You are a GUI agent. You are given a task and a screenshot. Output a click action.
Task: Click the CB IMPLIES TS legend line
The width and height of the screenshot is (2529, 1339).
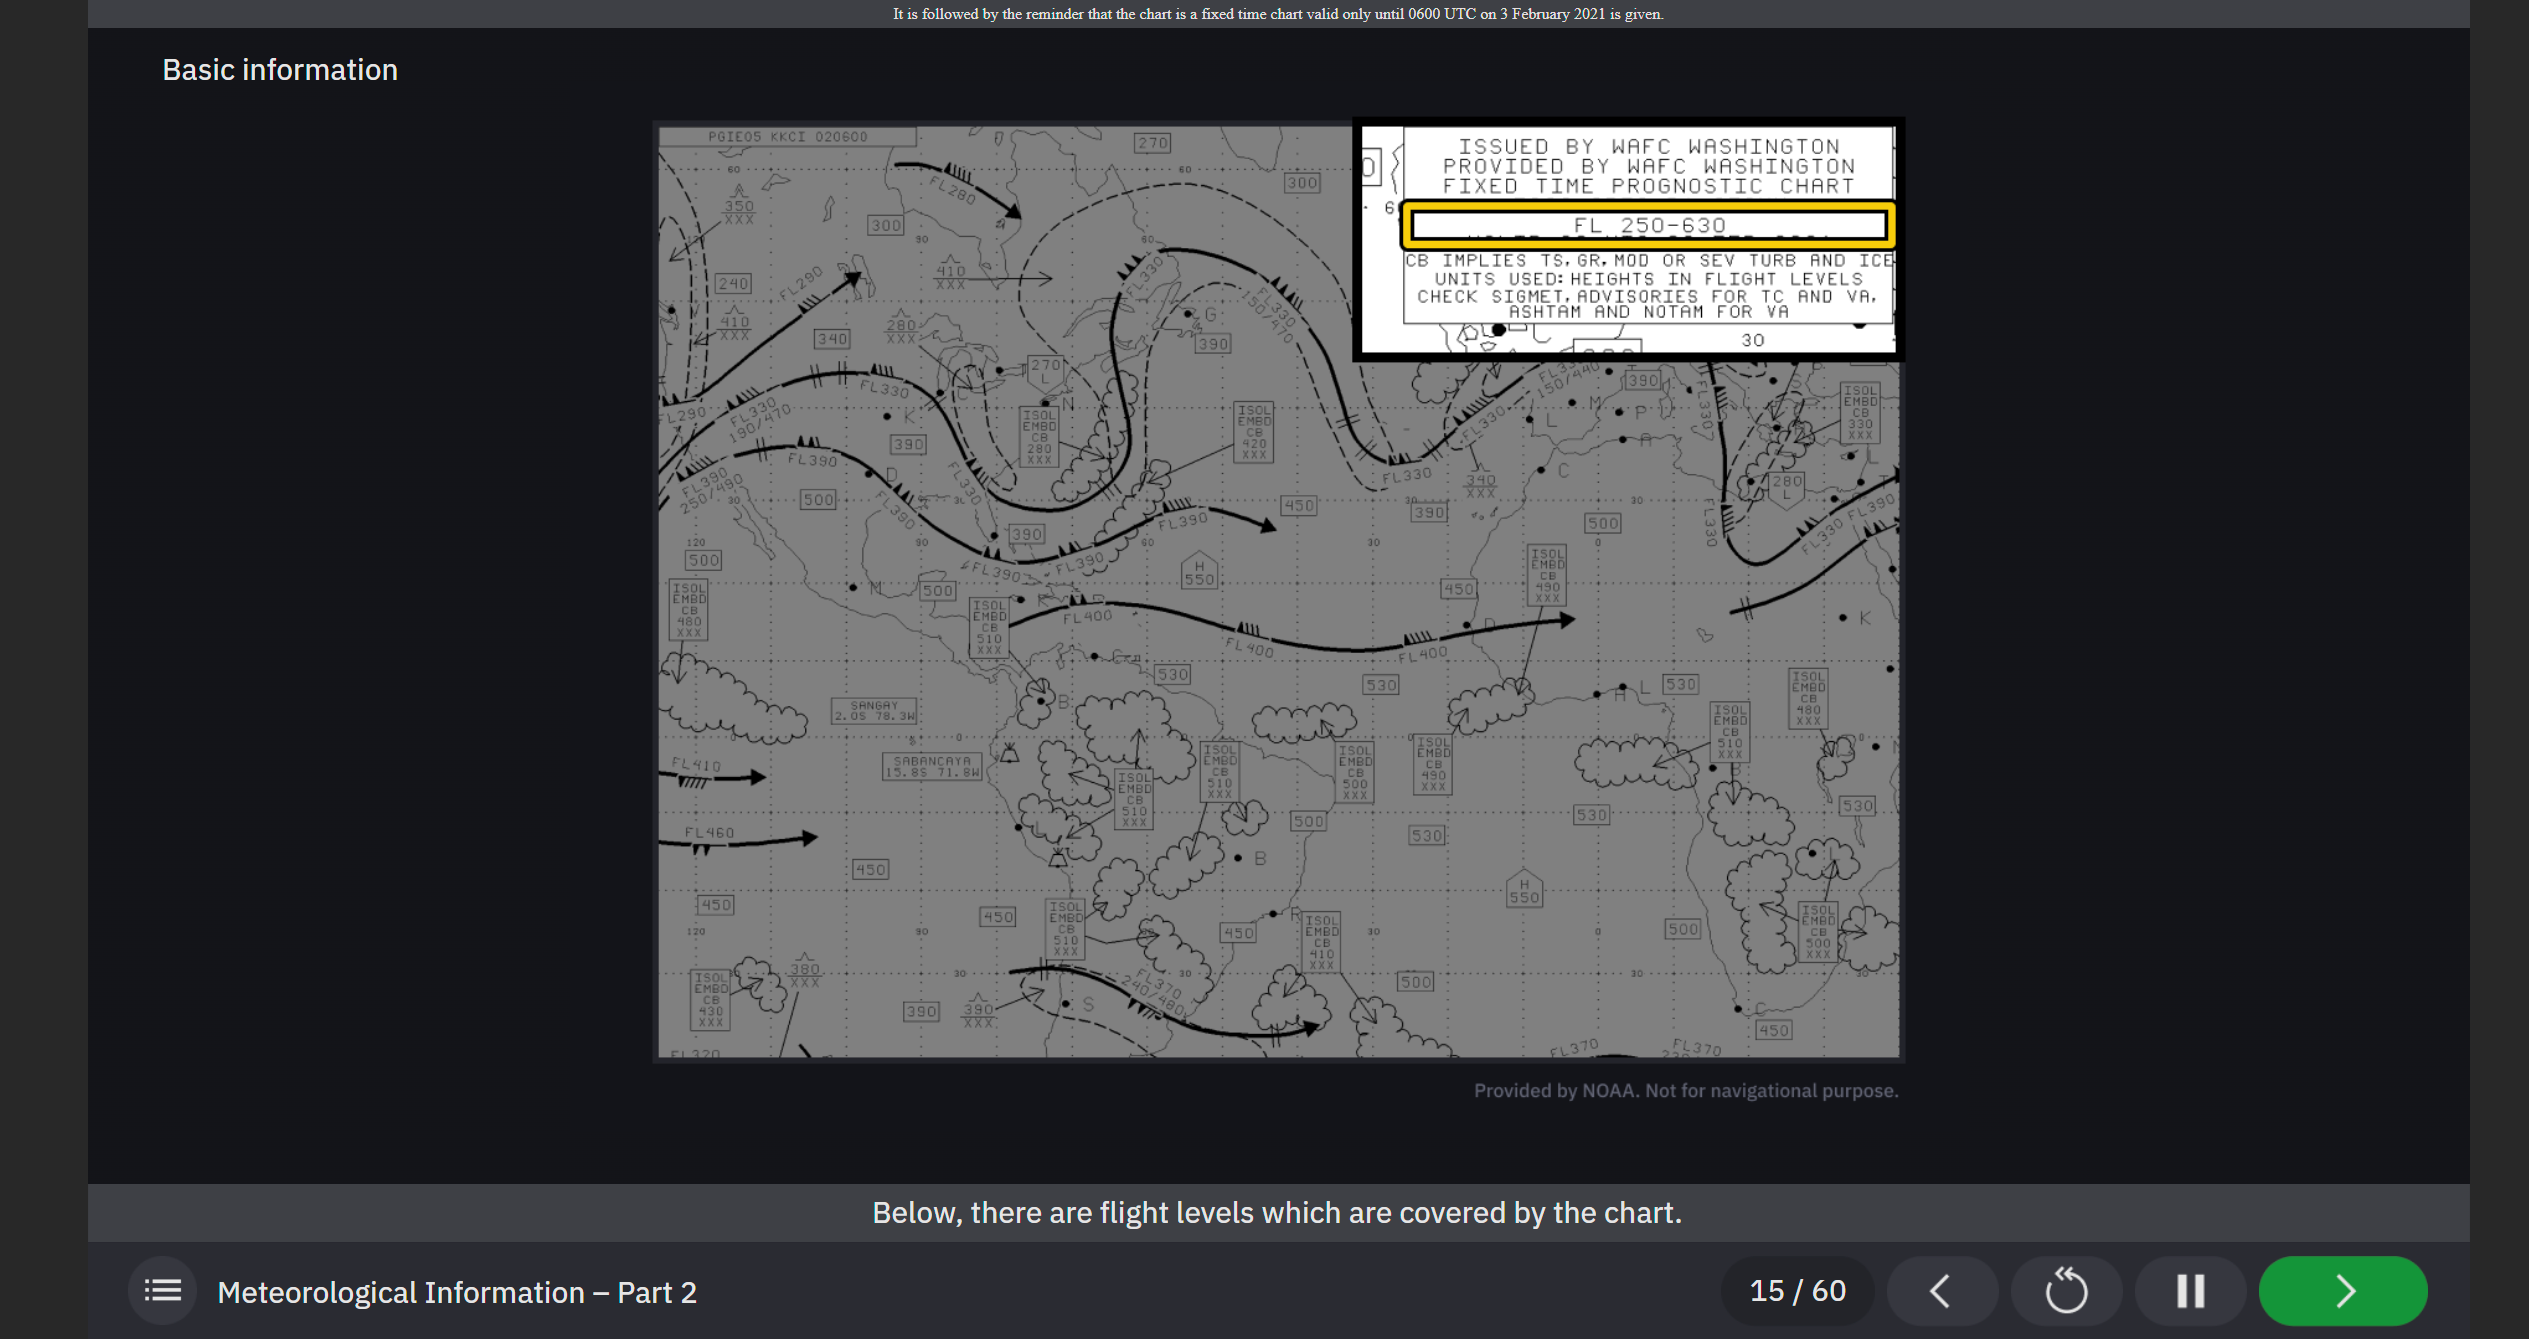point(1648,260)
